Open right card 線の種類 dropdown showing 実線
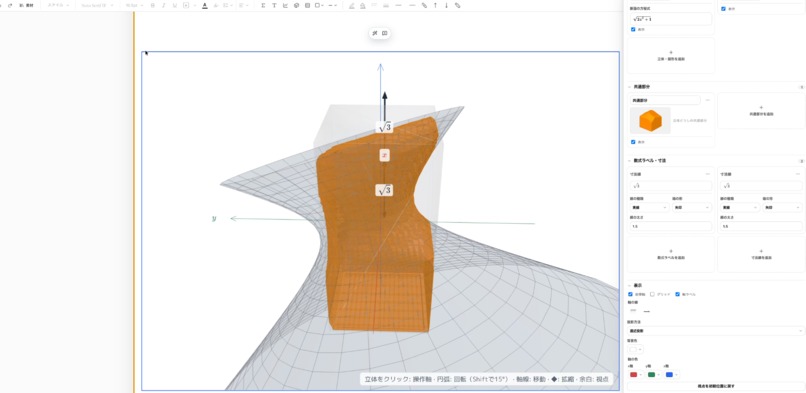The image size is (806, 393). (740, 208)
